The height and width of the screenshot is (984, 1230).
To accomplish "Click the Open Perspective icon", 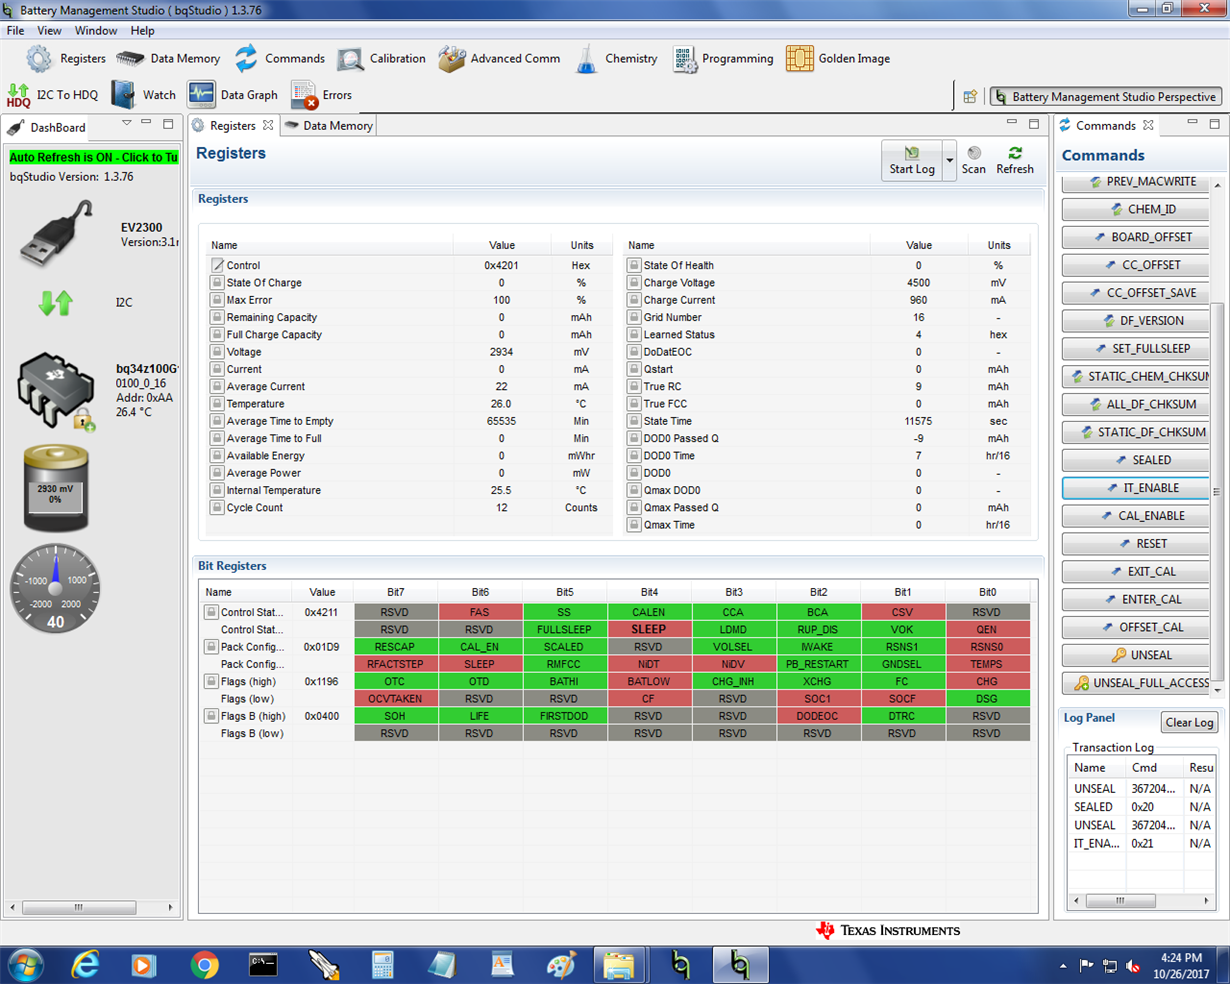I will tap(970, 97).
